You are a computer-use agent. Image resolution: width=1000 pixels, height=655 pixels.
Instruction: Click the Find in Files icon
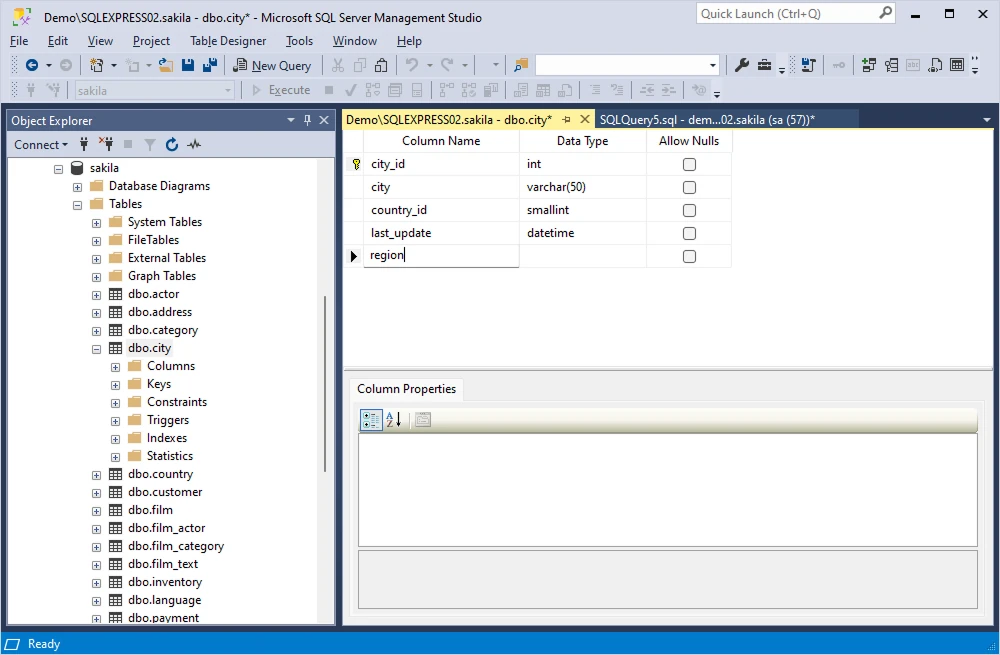click(x=521, y=65)
